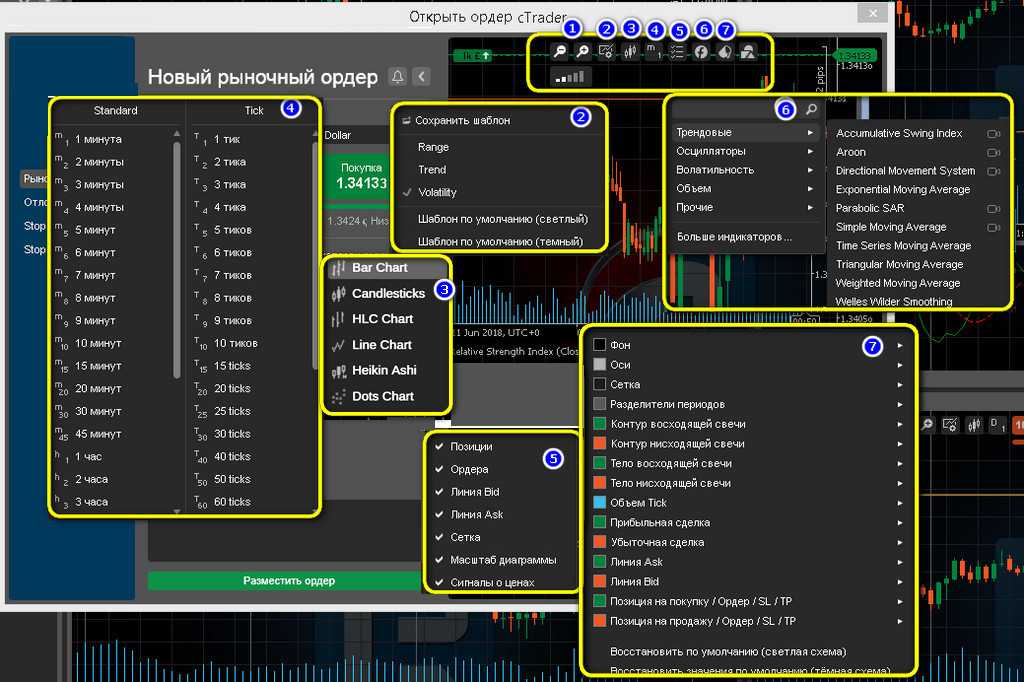Click the zoom out magnifier icon
This screenshot has width=1024, height=682.
[558, 52]
